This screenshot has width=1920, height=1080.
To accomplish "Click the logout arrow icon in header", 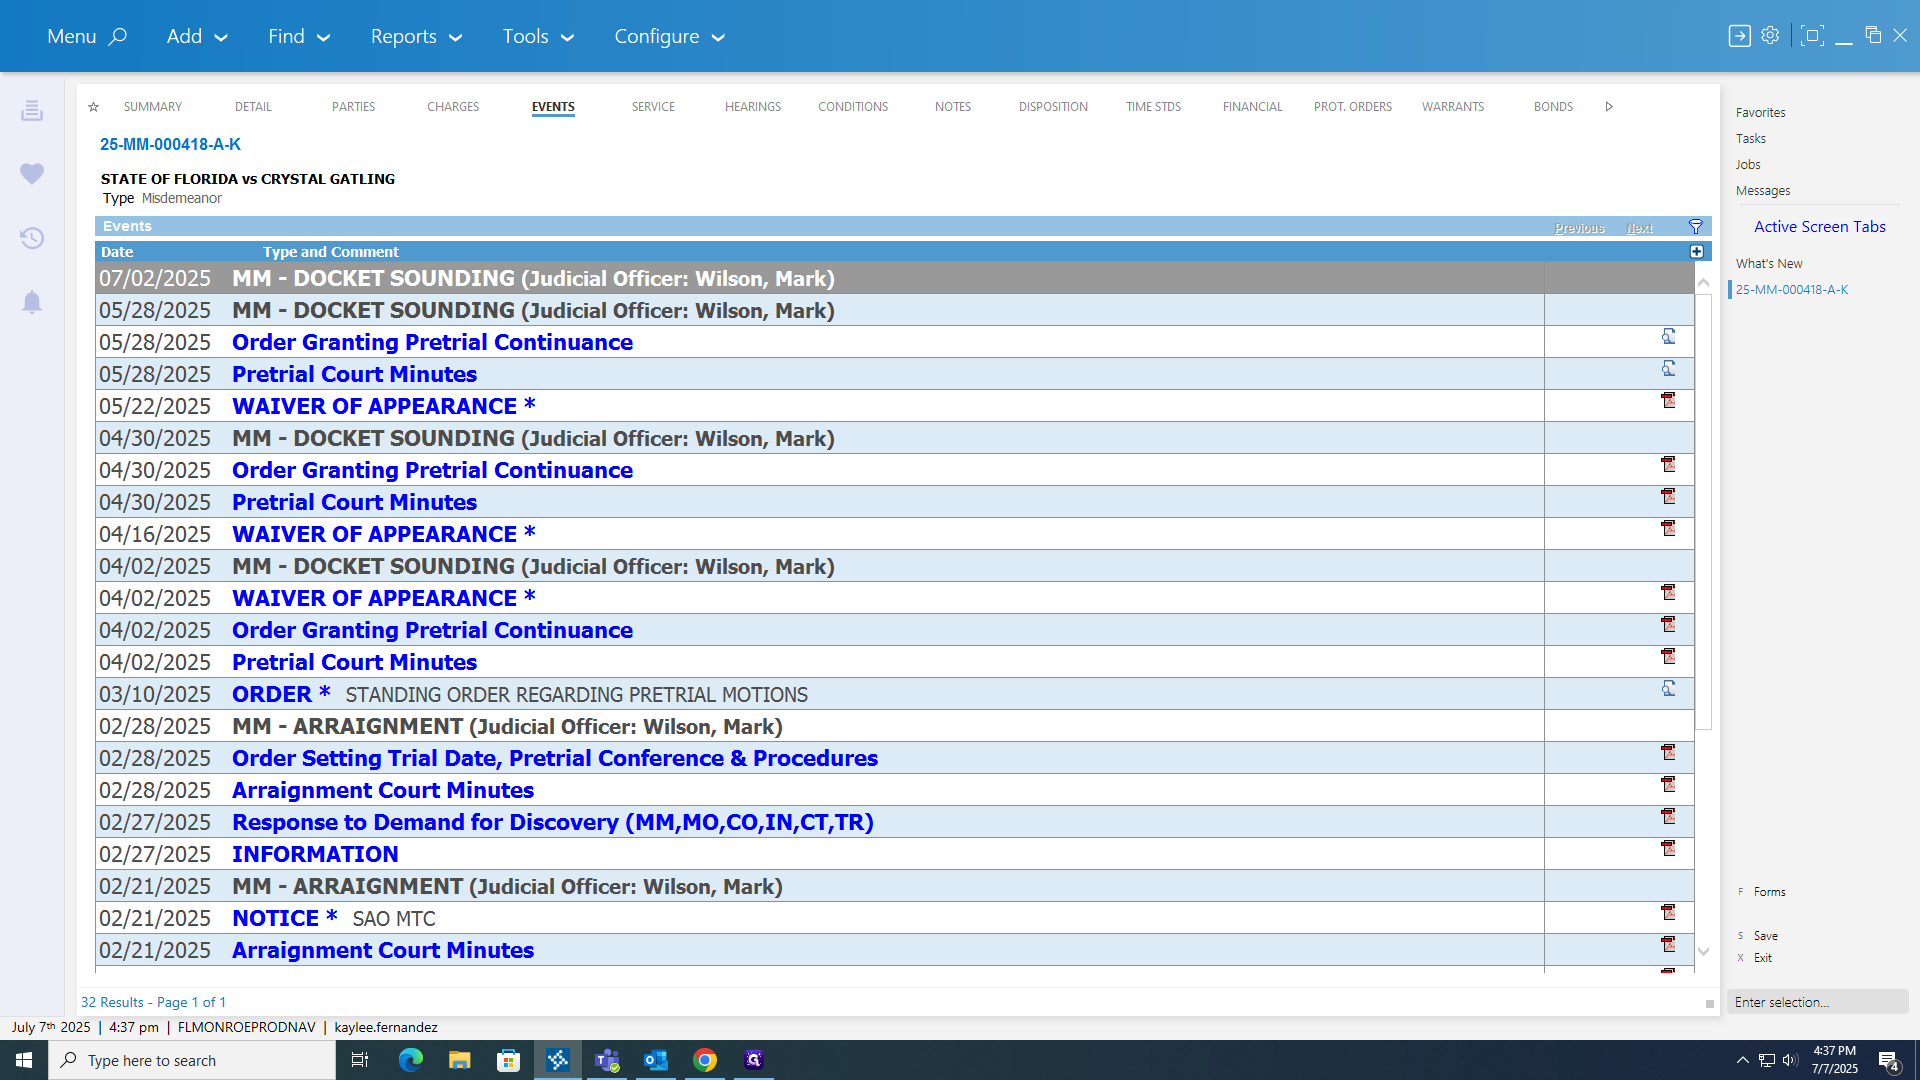I will point(1739,36).
